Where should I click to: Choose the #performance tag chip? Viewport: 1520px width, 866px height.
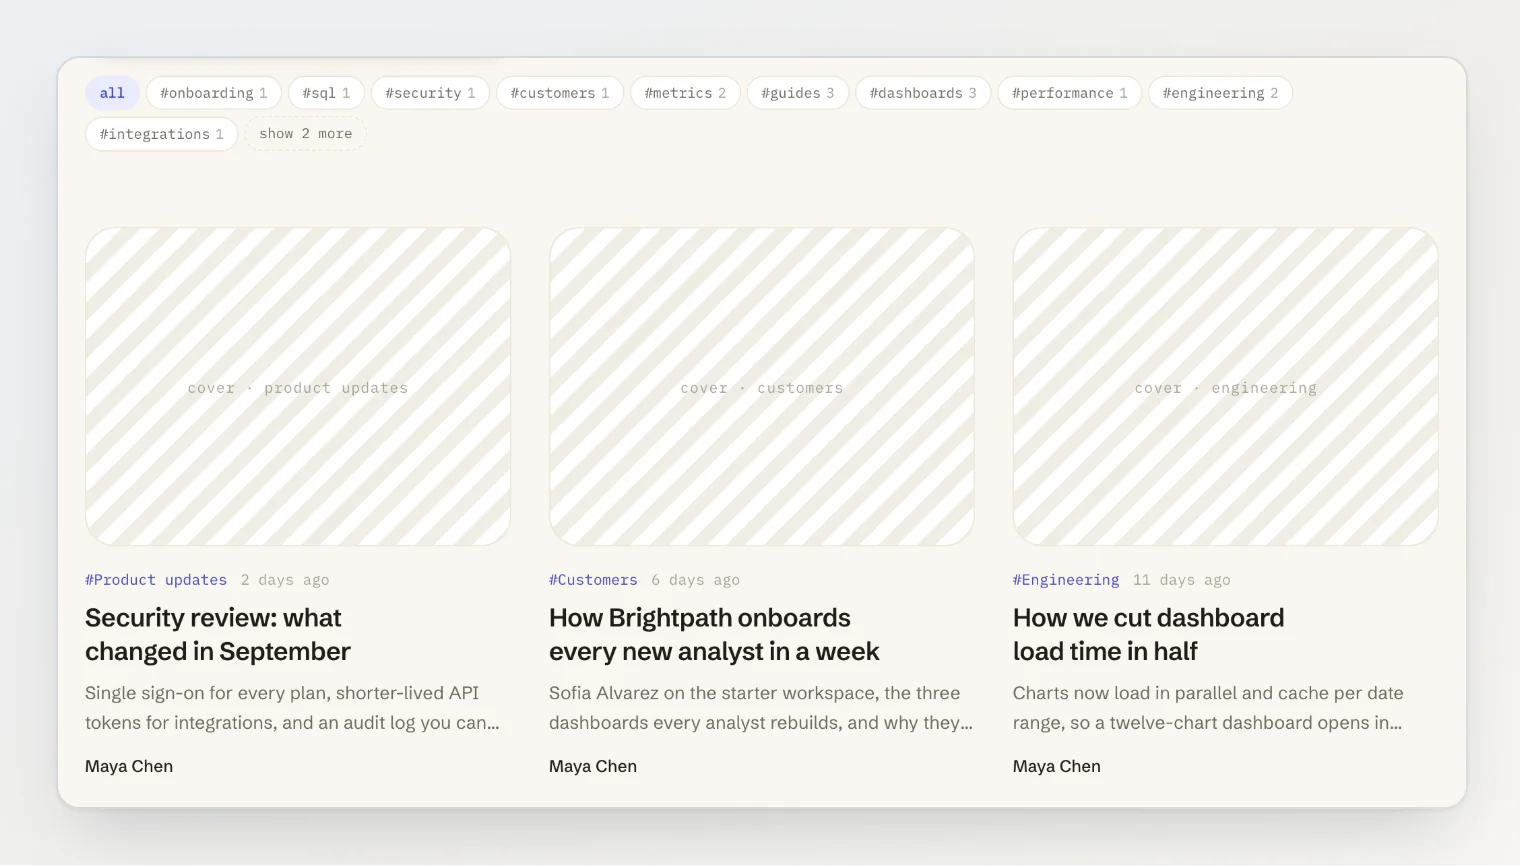point(1069,93)
